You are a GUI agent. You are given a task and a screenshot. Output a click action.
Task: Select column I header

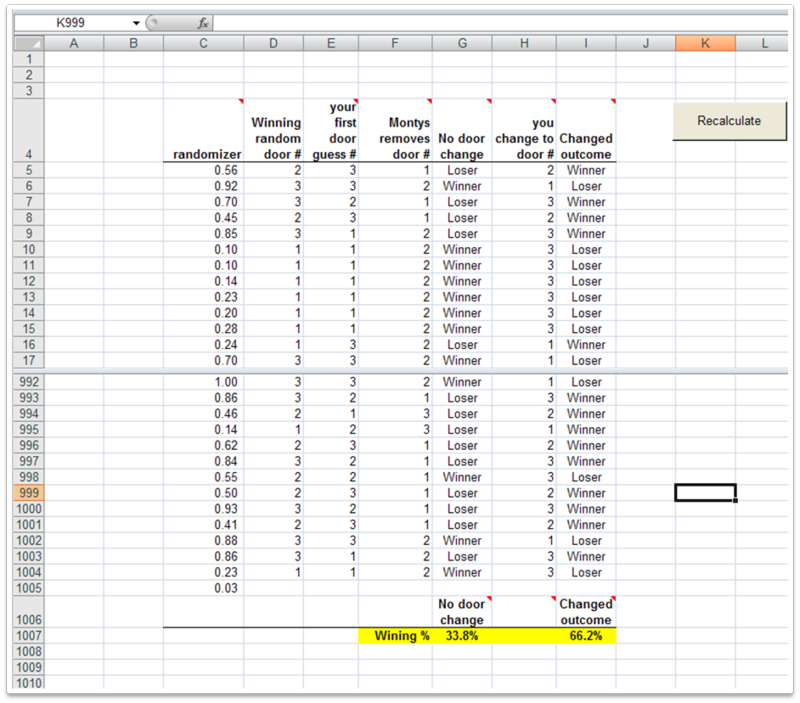(586, 43)
